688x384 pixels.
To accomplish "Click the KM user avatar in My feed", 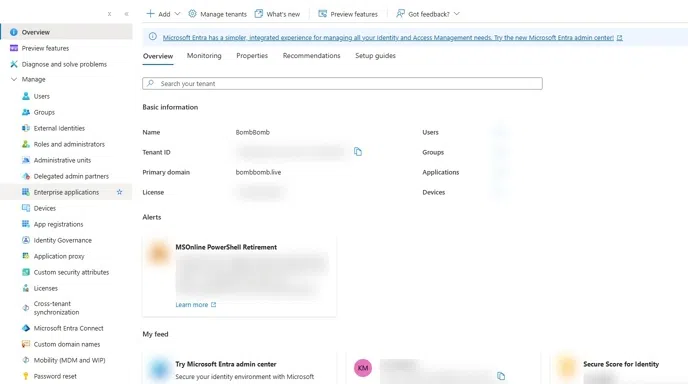I will [363, 368].
